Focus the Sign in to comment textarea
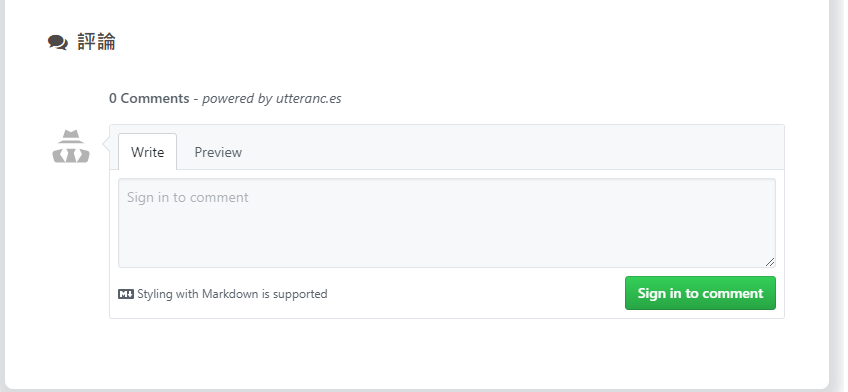The width and height of the screenshot is (848, 392). 447,223
